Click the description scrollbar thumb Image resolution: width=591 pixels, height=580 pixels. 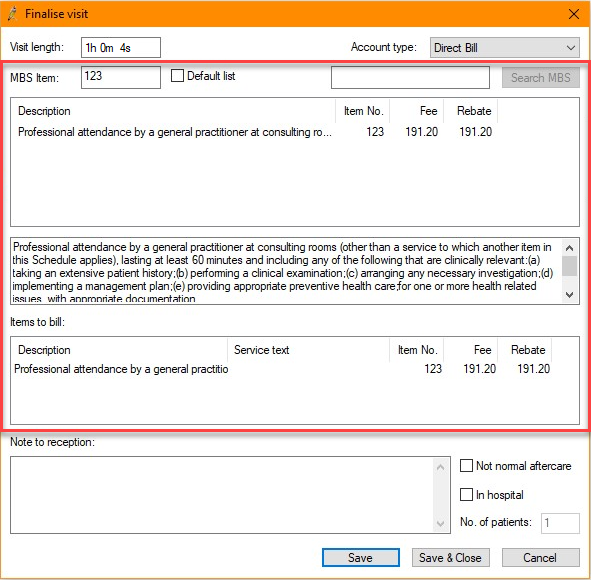pos(570,266)
